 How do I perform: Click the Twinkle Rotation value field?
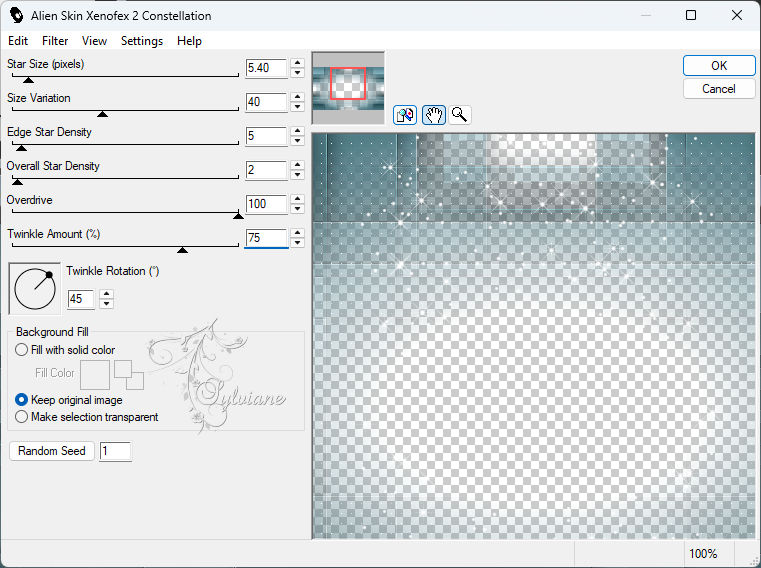tap(81, 299)
